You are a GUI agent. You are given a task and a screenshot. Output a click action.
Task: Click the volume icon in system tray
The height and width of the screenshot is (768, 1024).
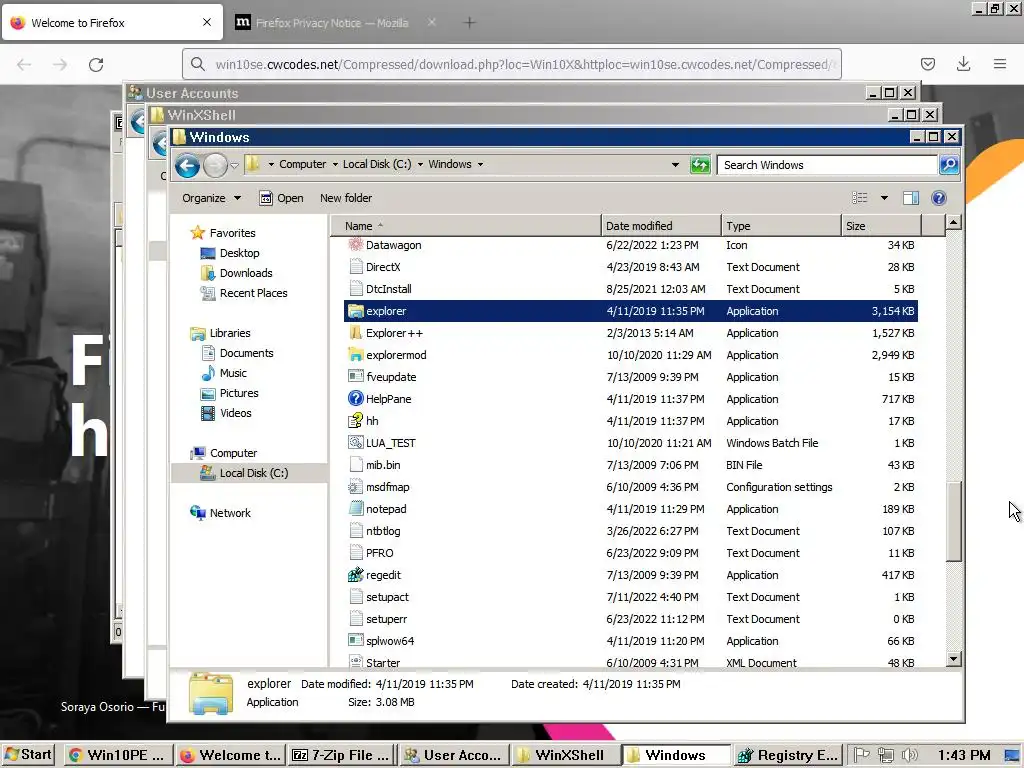coord(909,755)
